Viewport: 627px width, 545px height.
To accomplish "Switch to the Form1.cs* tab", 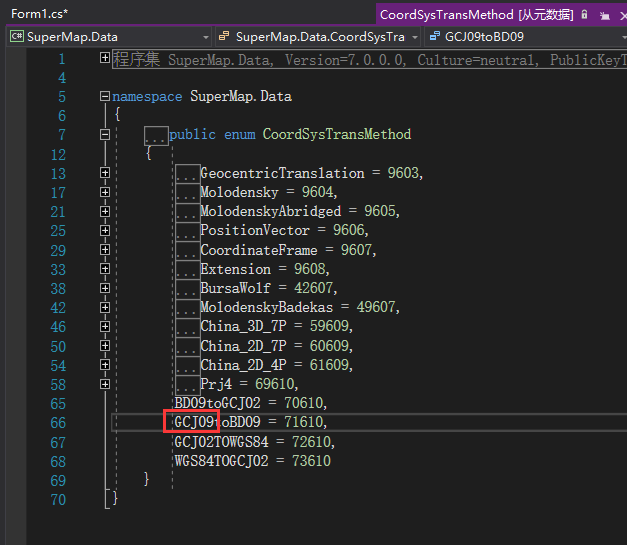I will pos(39,14).
